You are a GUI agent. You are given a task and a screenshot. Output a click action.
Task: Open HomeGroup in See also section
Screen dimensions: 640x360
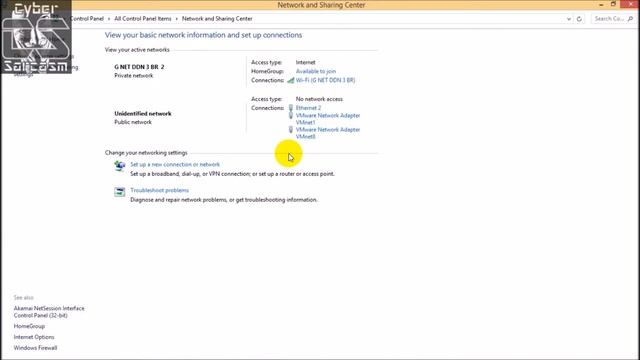pos(29,326)
